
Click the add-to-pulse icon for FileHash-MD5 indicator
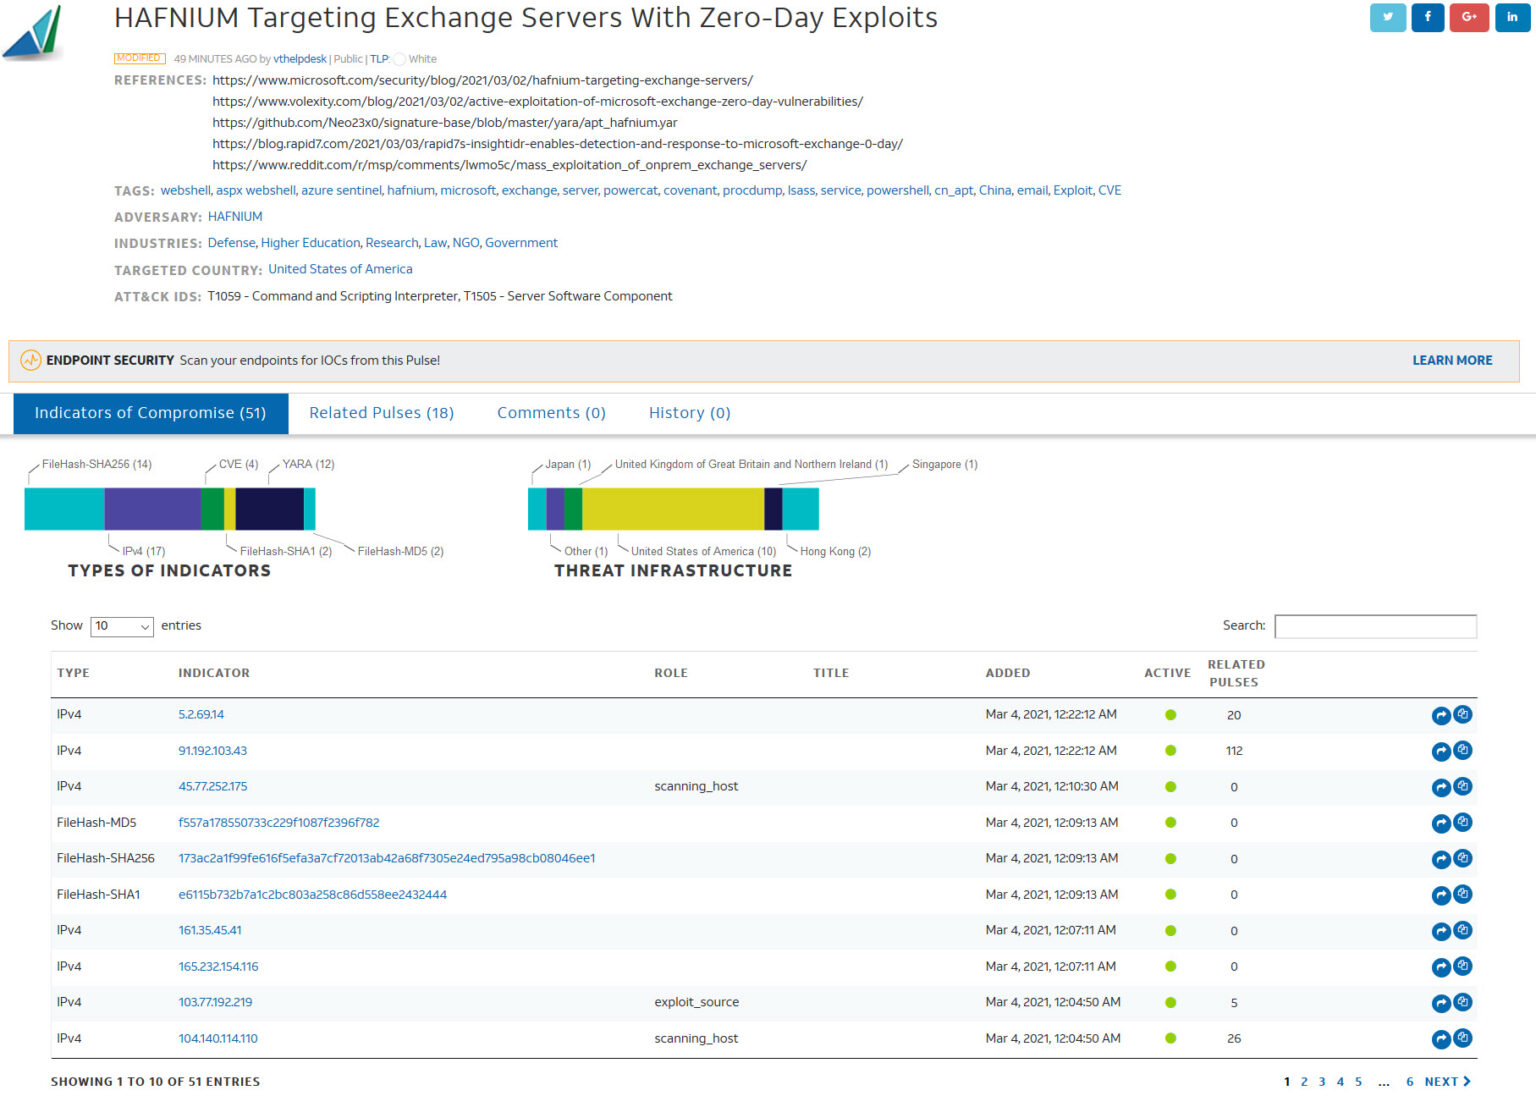coord(1463,823)
